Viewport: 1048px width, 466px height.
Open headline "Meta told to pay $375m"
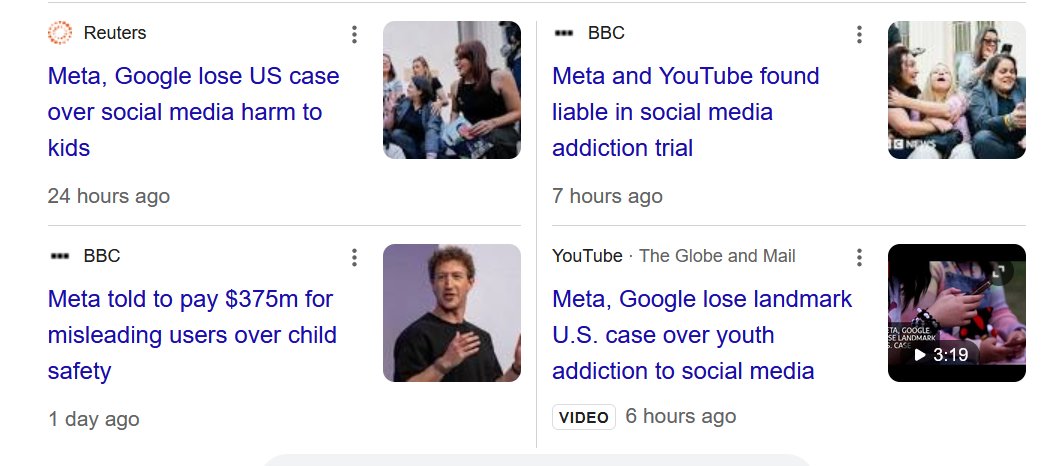point(191,335)
